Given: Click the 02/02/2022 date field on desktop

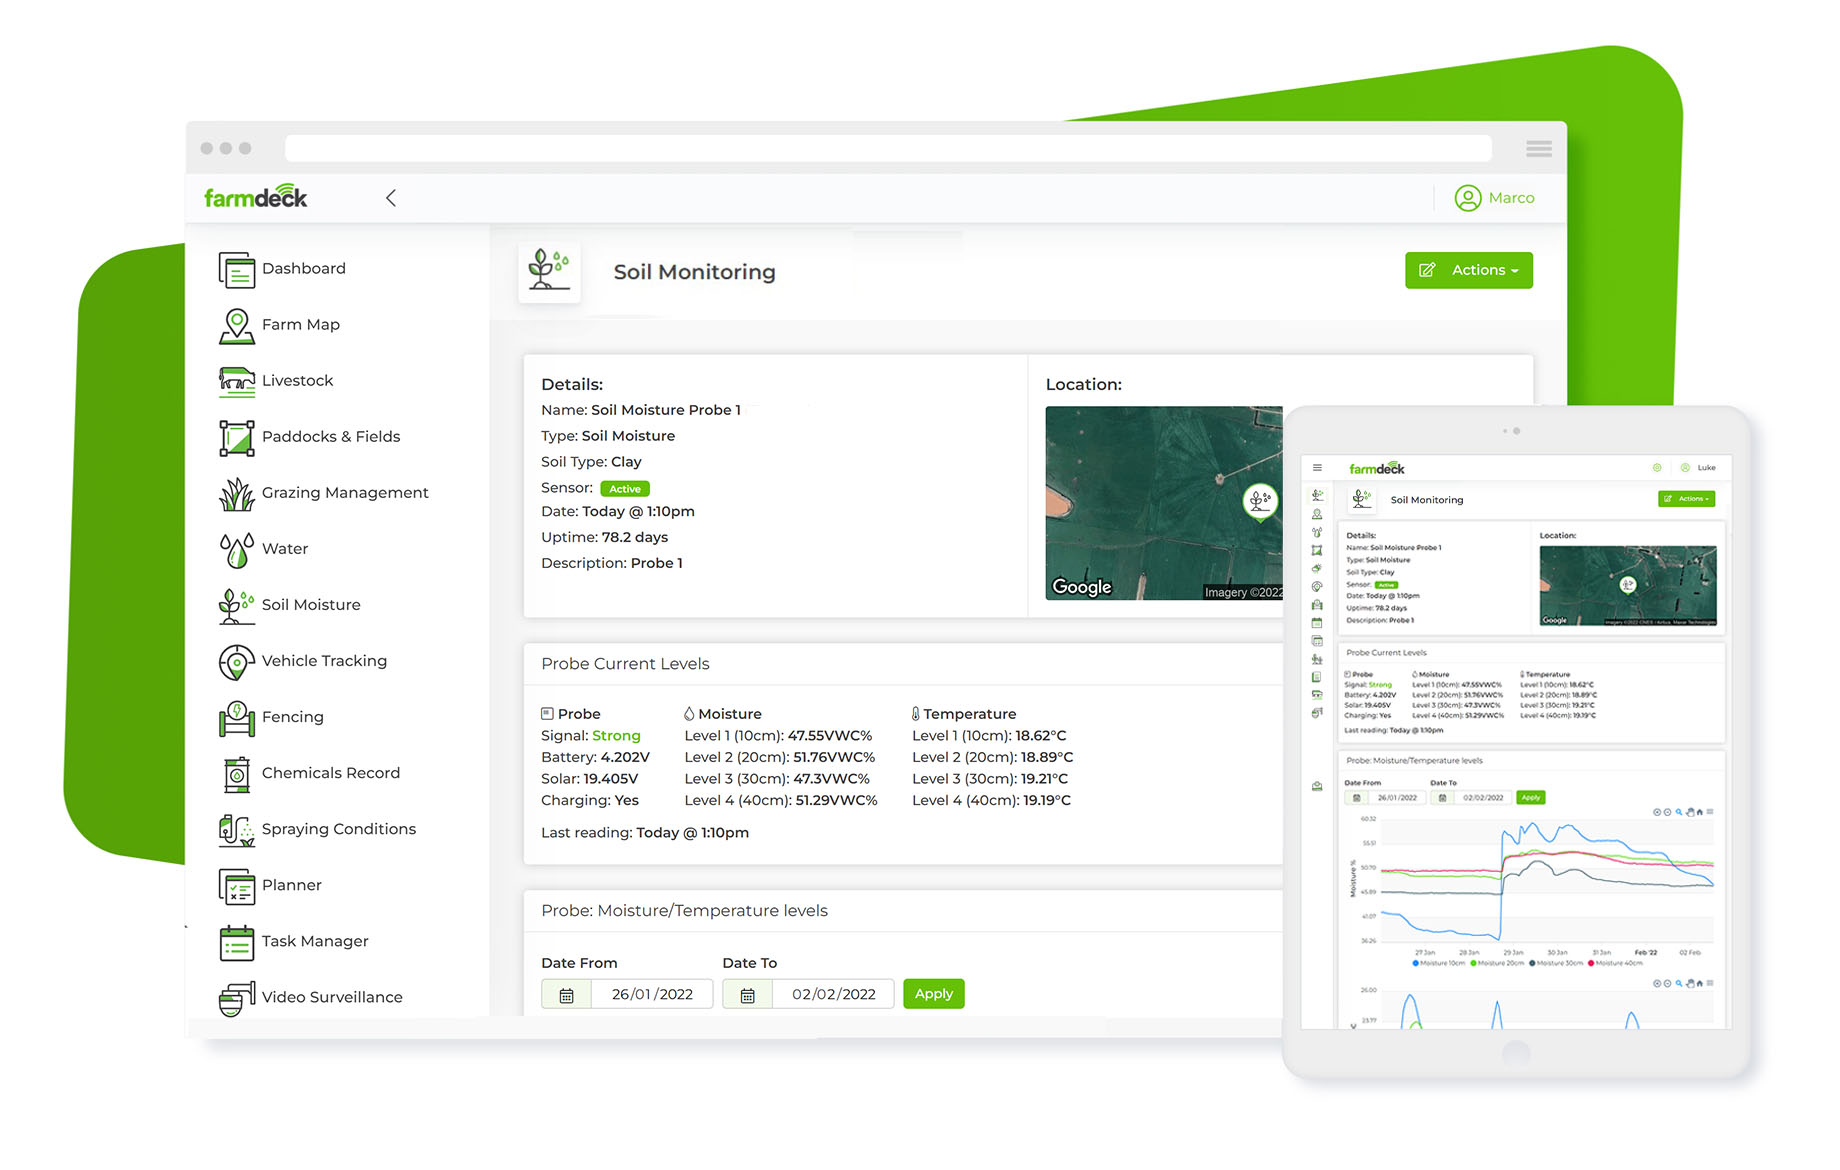Looking at the screenshot, I should pyautogui.click(x=833, y=995).
